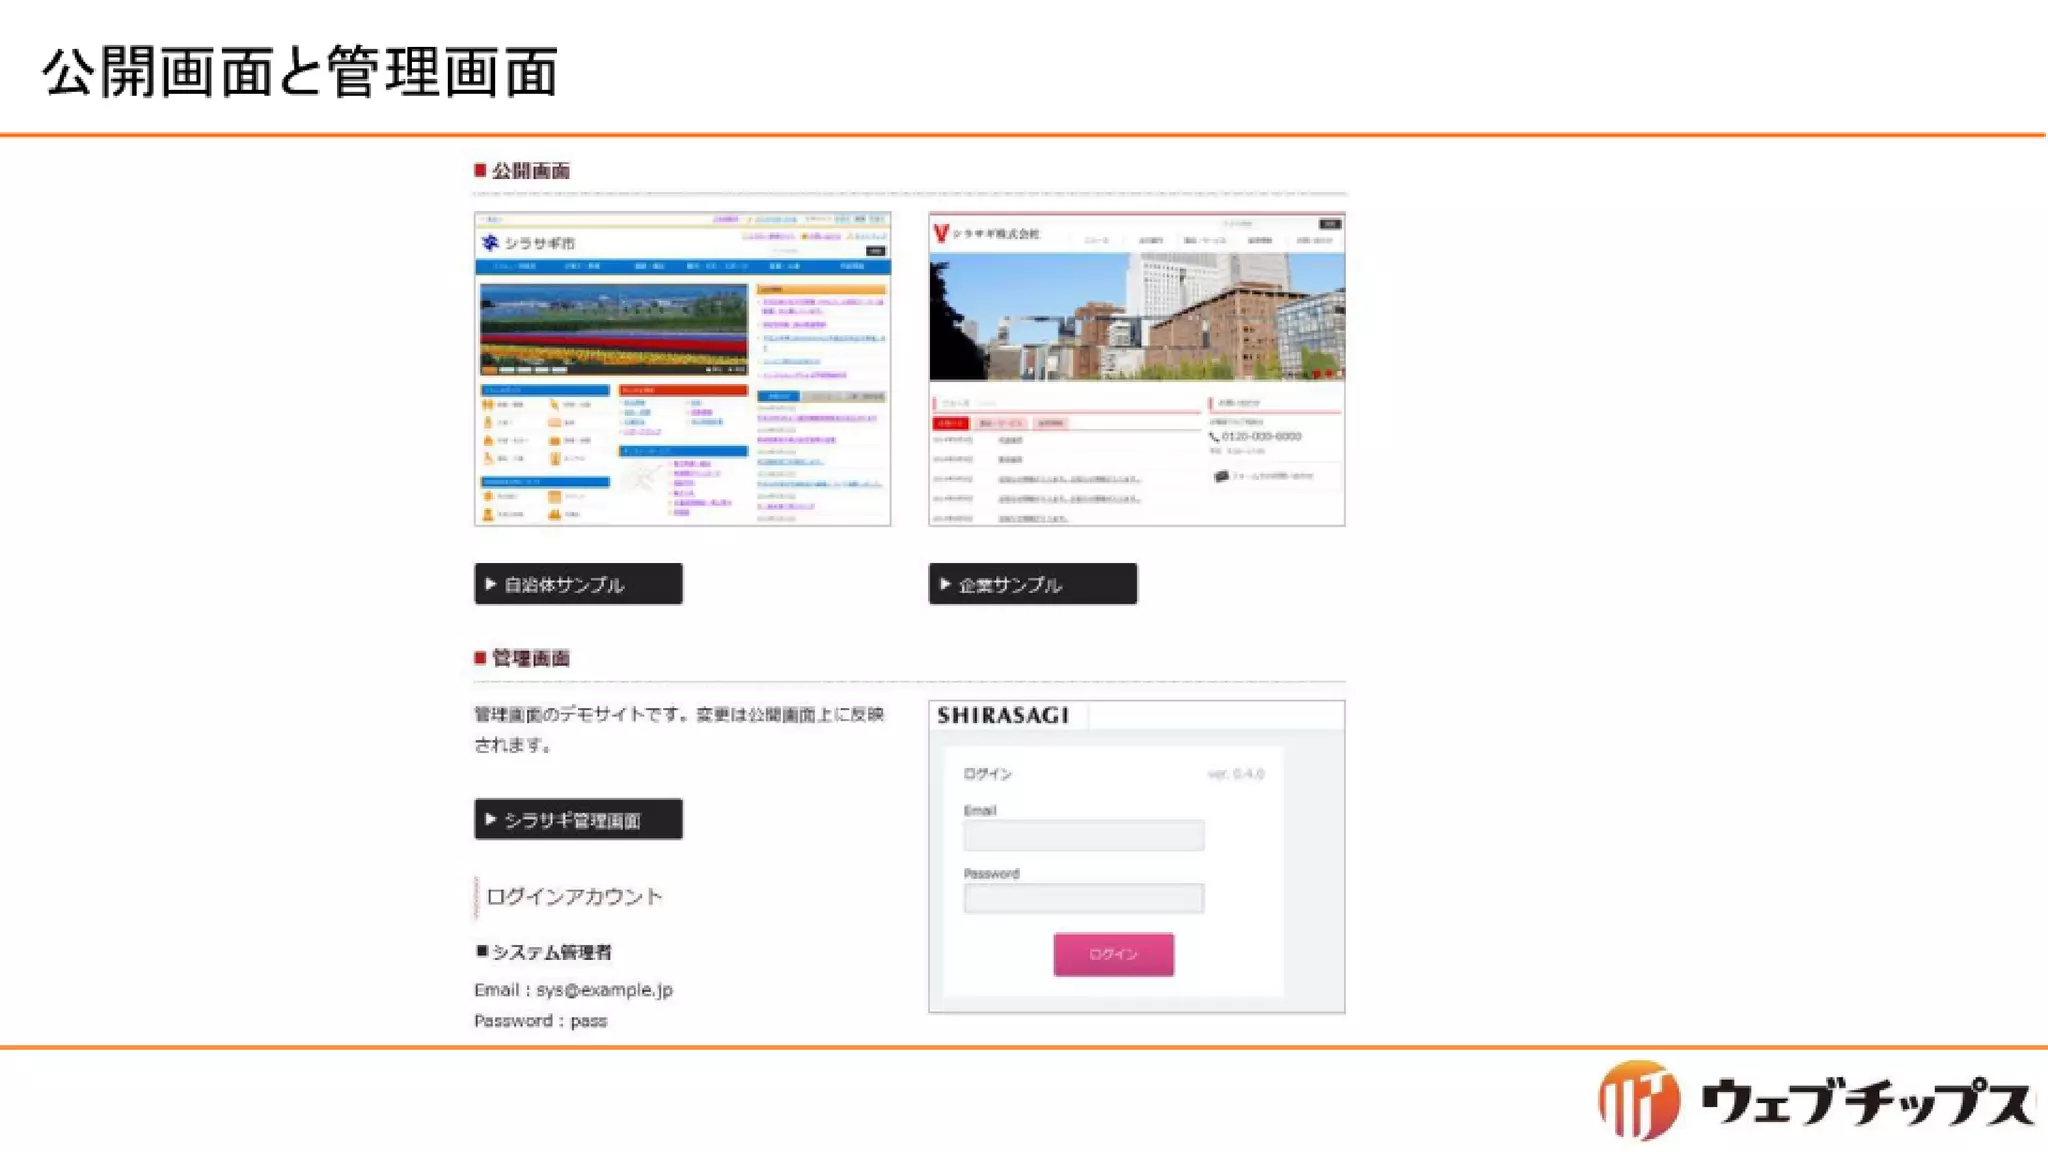Click the blue navigation bar on シラサギ市 site
2048x1152 pixels.
(682, 267)
